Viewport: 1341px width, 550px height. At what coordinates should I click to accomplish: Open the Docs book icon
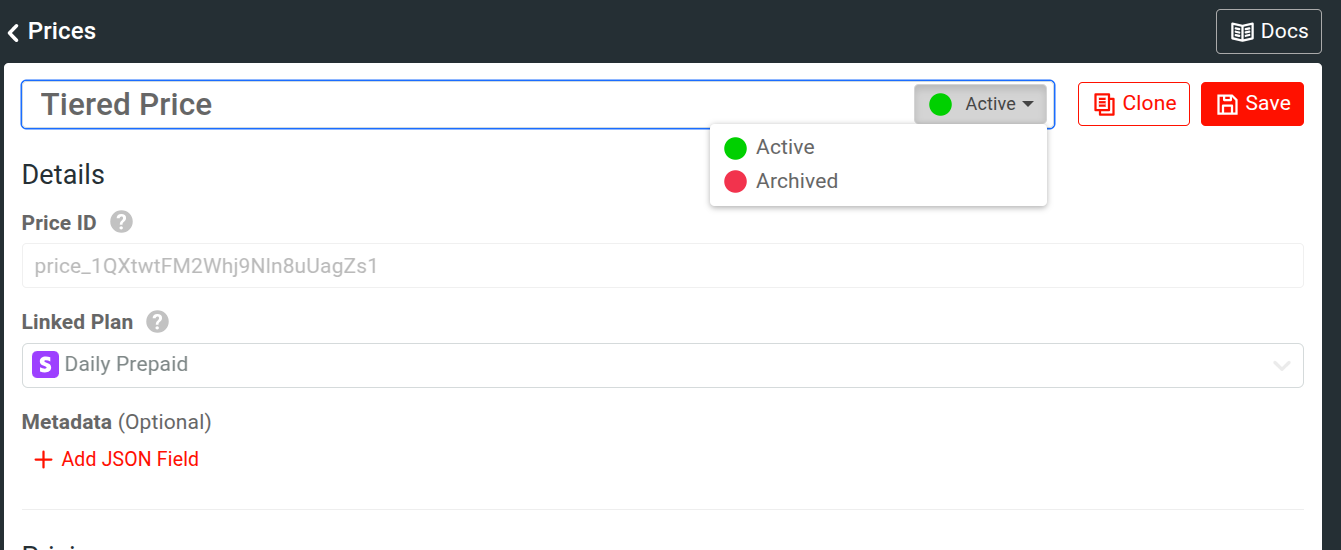click(1242, 32)
